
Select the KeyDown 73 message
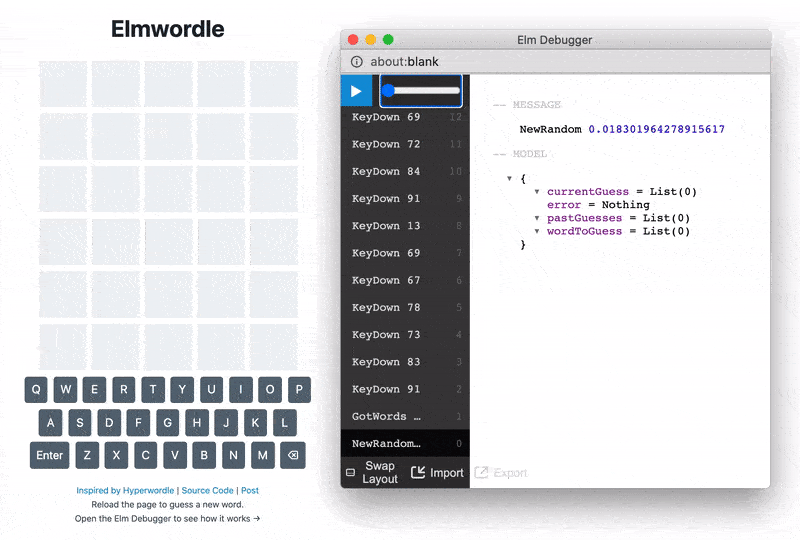(405, 335)
